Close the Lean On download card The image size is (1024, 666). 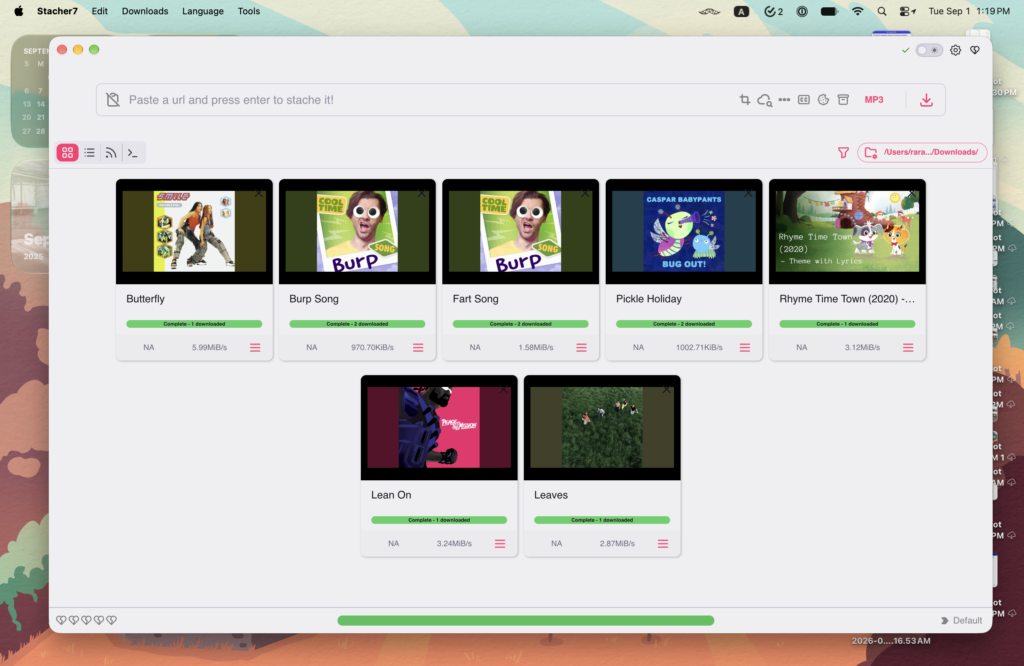[x=504, y=389]
